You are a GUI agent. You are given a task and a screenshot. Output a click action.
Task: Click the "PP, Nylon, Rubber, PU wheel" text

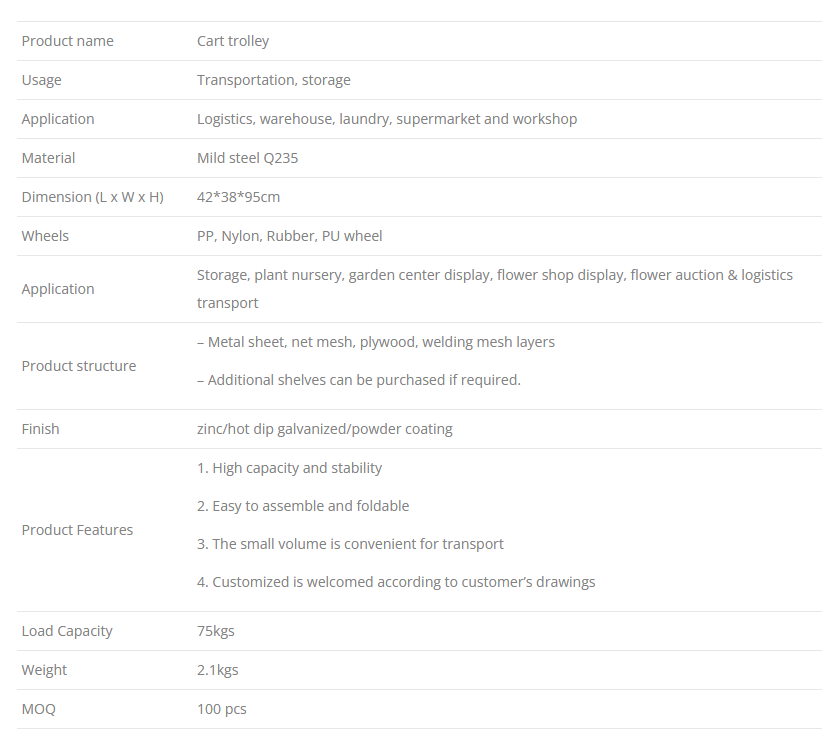pos(289,236)
